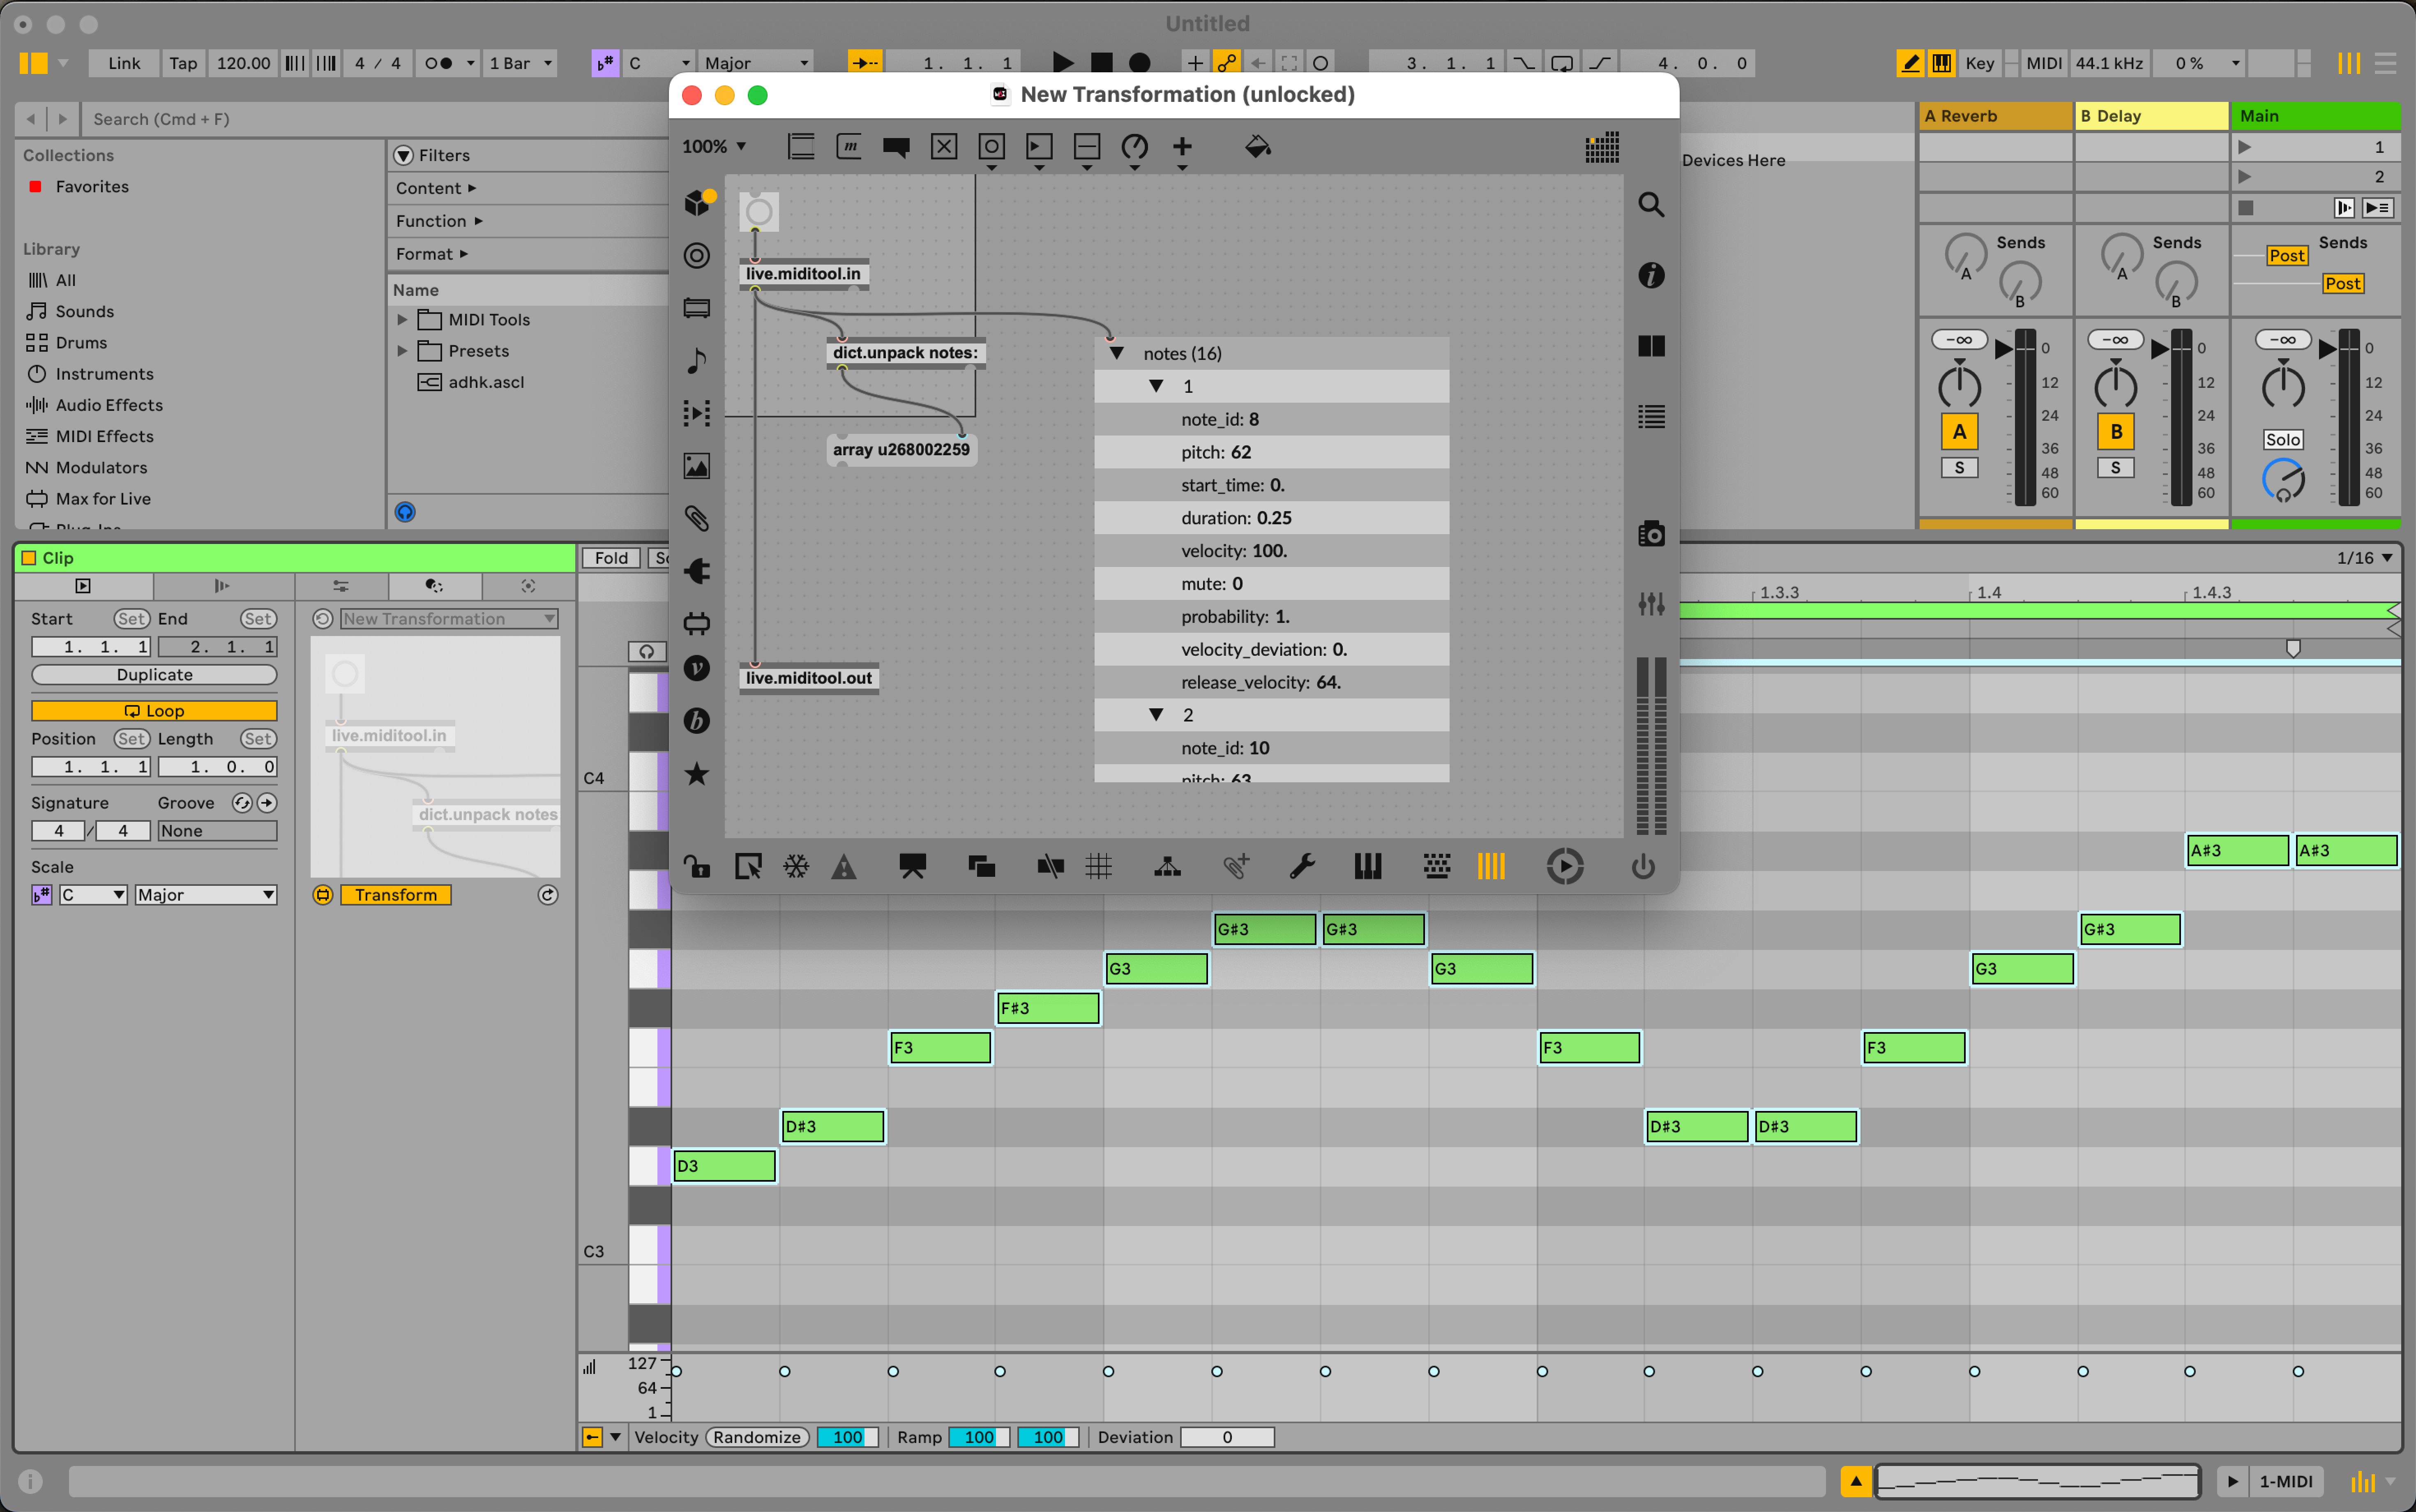Open the paperclip attachments icon in Max sidebar
The image size is (2416, 1512).
tap(697, 518)
